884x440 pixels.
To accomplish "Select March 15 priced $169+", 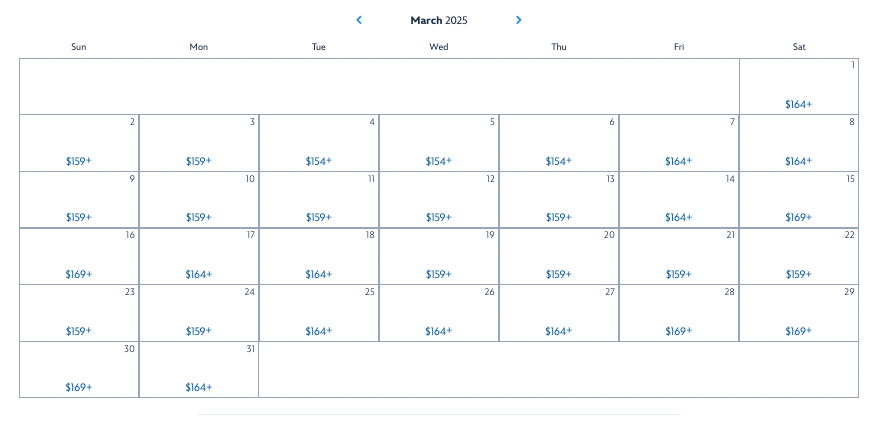I will [x=799, y=200].
